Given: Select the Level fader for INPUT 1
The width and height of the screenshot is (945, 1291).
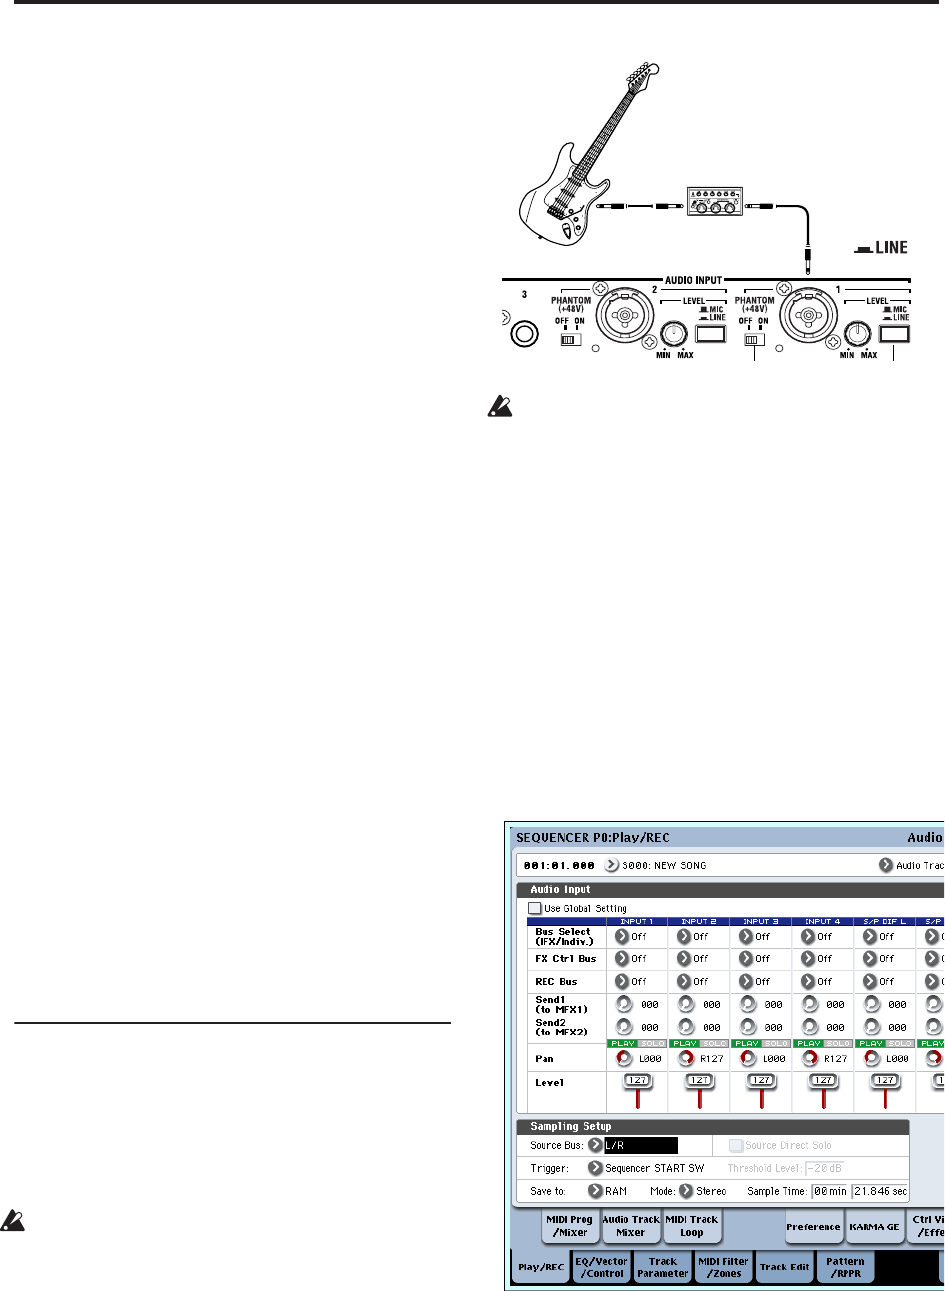Looking at the screenshot, I should [x=637, y=1092].
